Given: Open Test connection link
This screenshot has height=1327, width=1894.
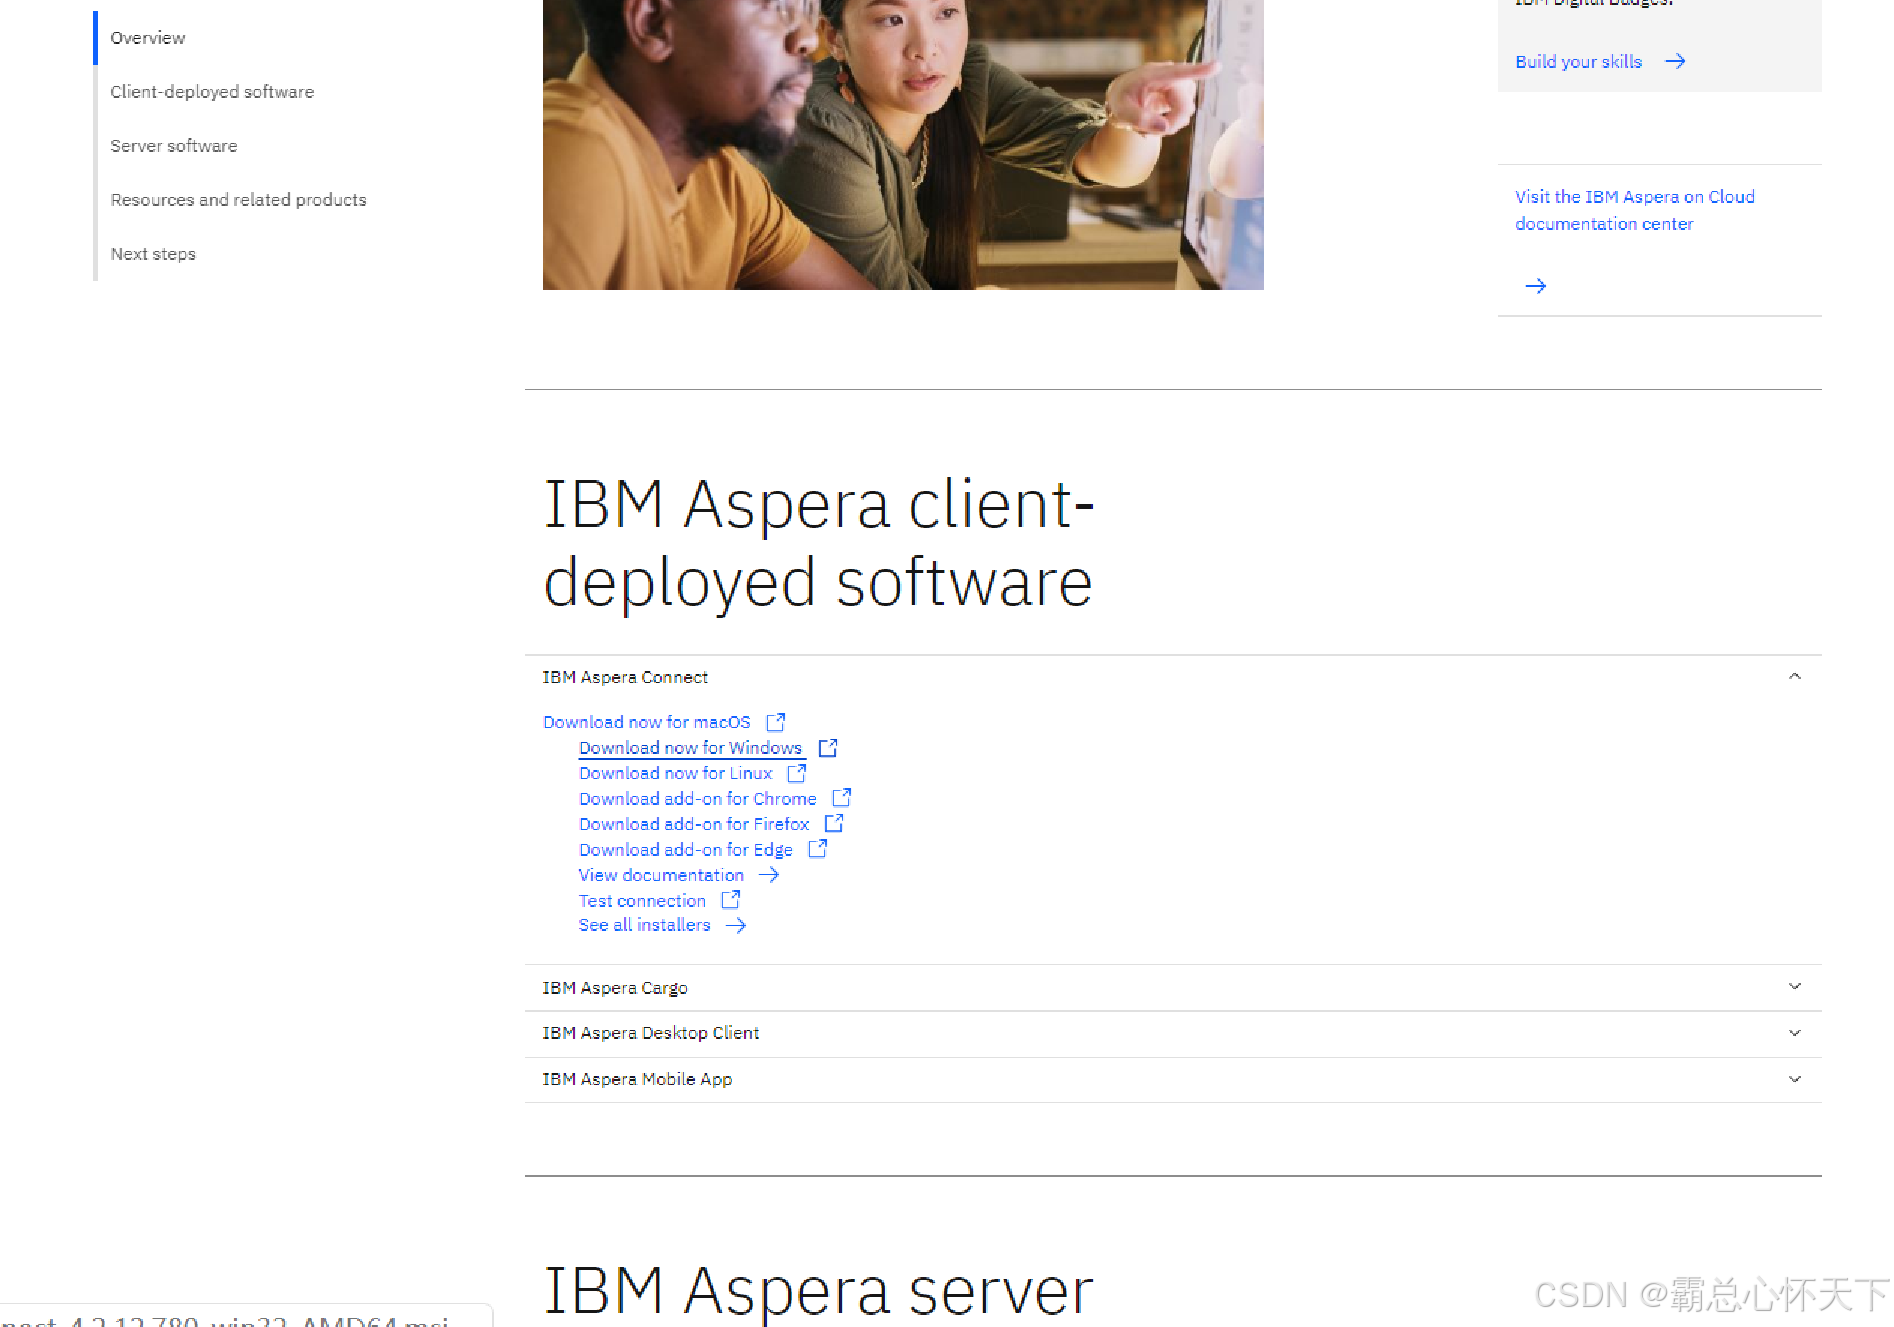Looking at the screenshot, I should tap(642, 901).
